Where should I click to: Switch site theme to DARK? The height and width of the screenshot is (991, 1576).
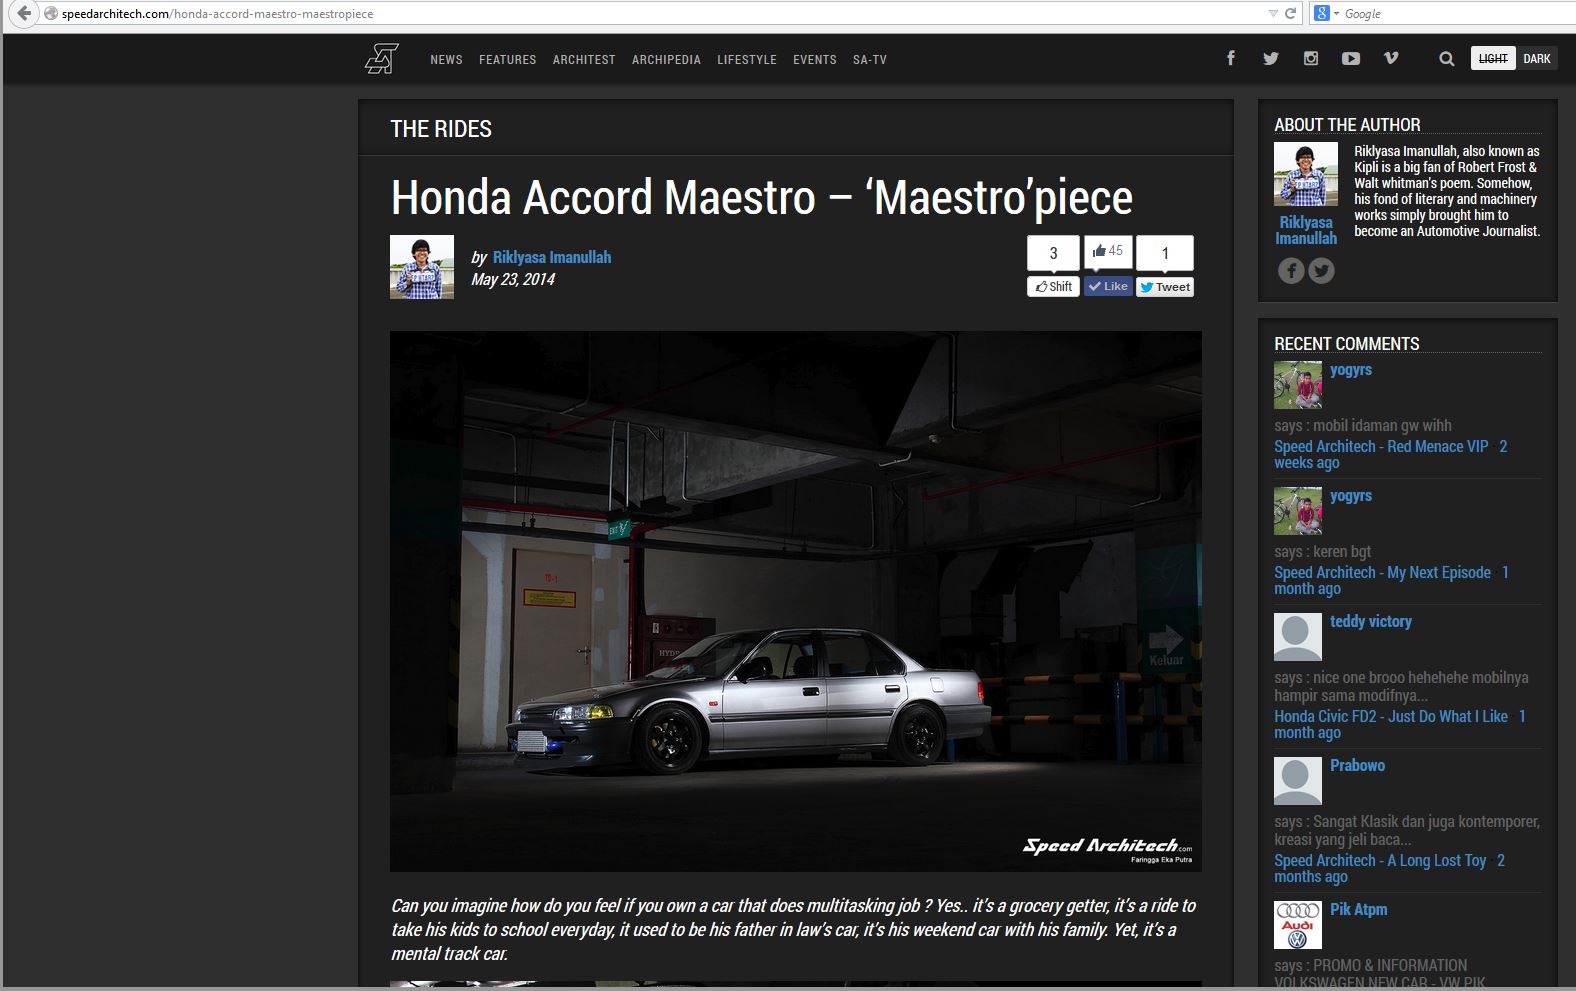click(1537, 59)
